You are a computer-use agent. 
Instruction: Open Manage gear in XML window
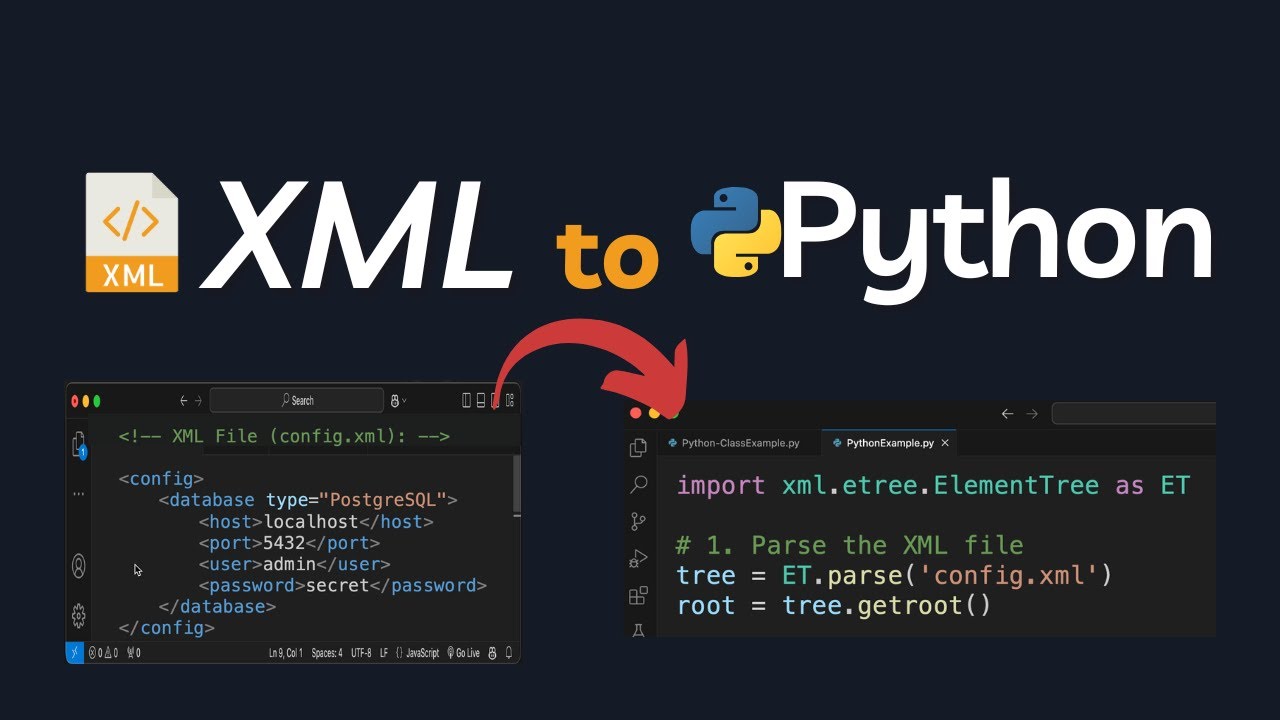(79, 615)
